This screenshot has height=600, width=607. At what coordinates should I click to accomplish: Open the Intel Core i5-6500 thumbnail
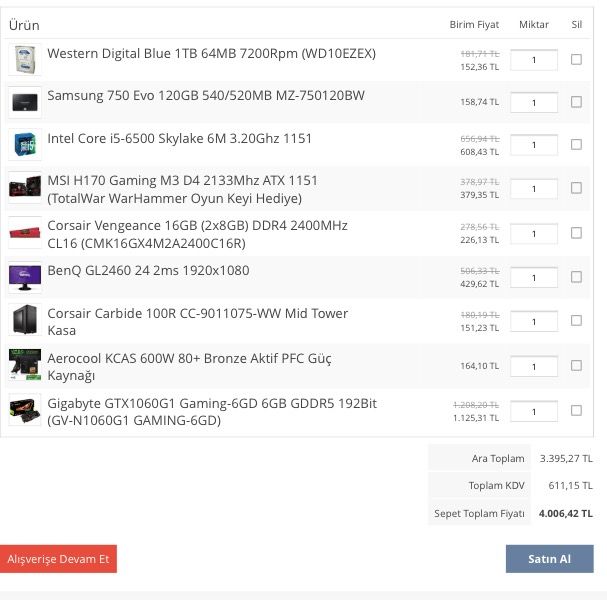click(25, 145)
